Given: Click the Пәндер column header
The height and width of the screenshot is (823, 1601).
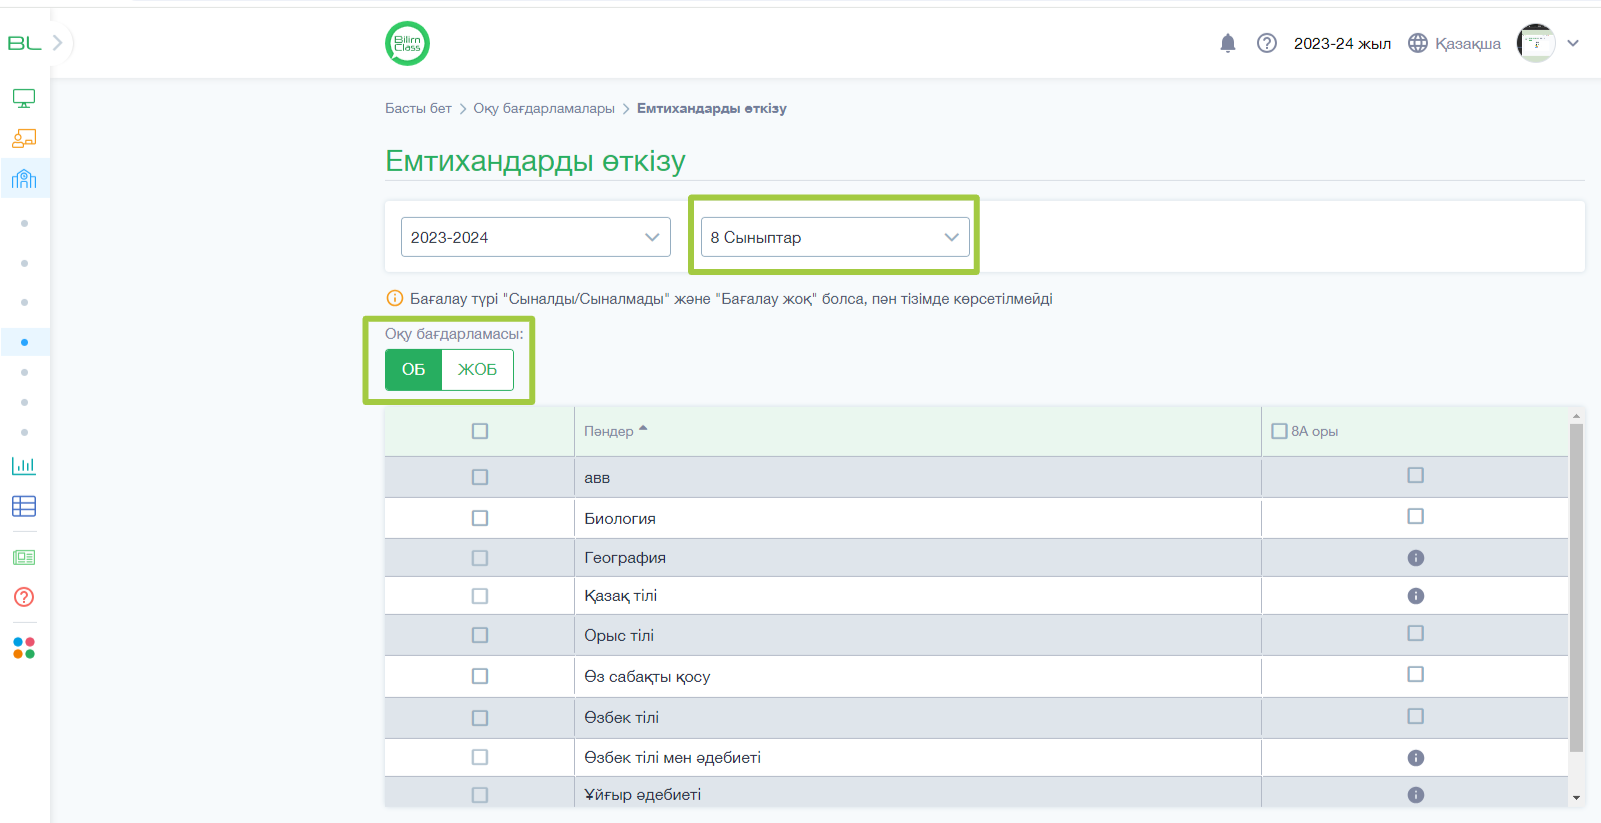Looking at the screenshot, I should click(x=609, y=431).
